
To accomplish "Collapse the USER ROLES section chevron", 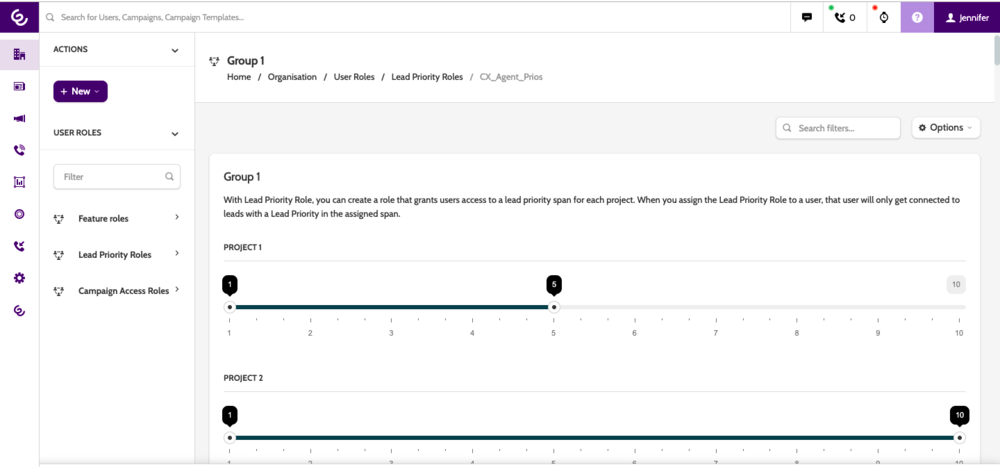I will (x=175, y=134).
